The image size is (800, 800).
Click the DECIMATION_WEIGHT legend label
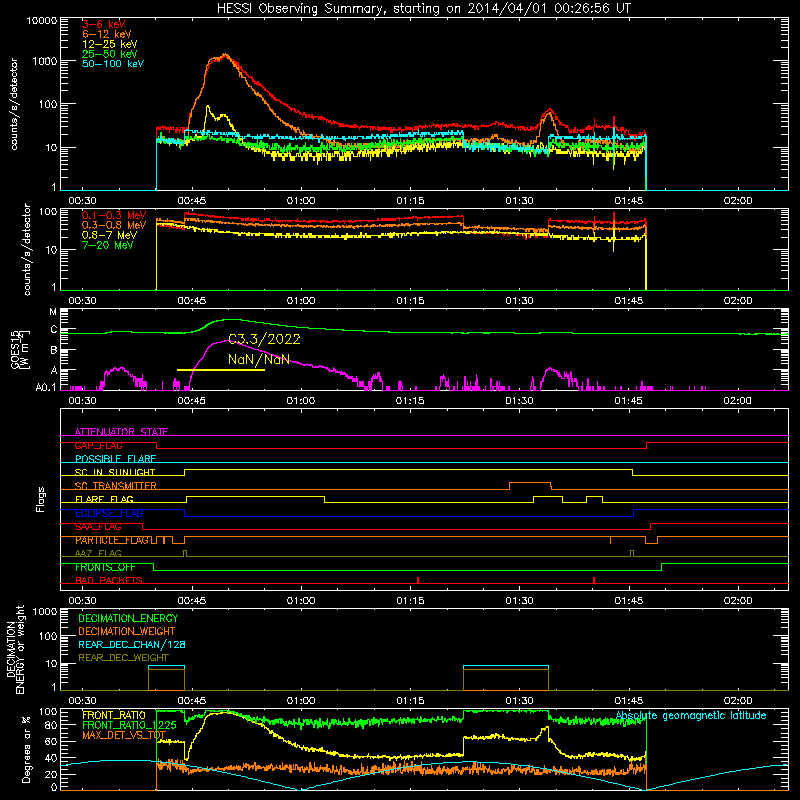tap(127, 631)
